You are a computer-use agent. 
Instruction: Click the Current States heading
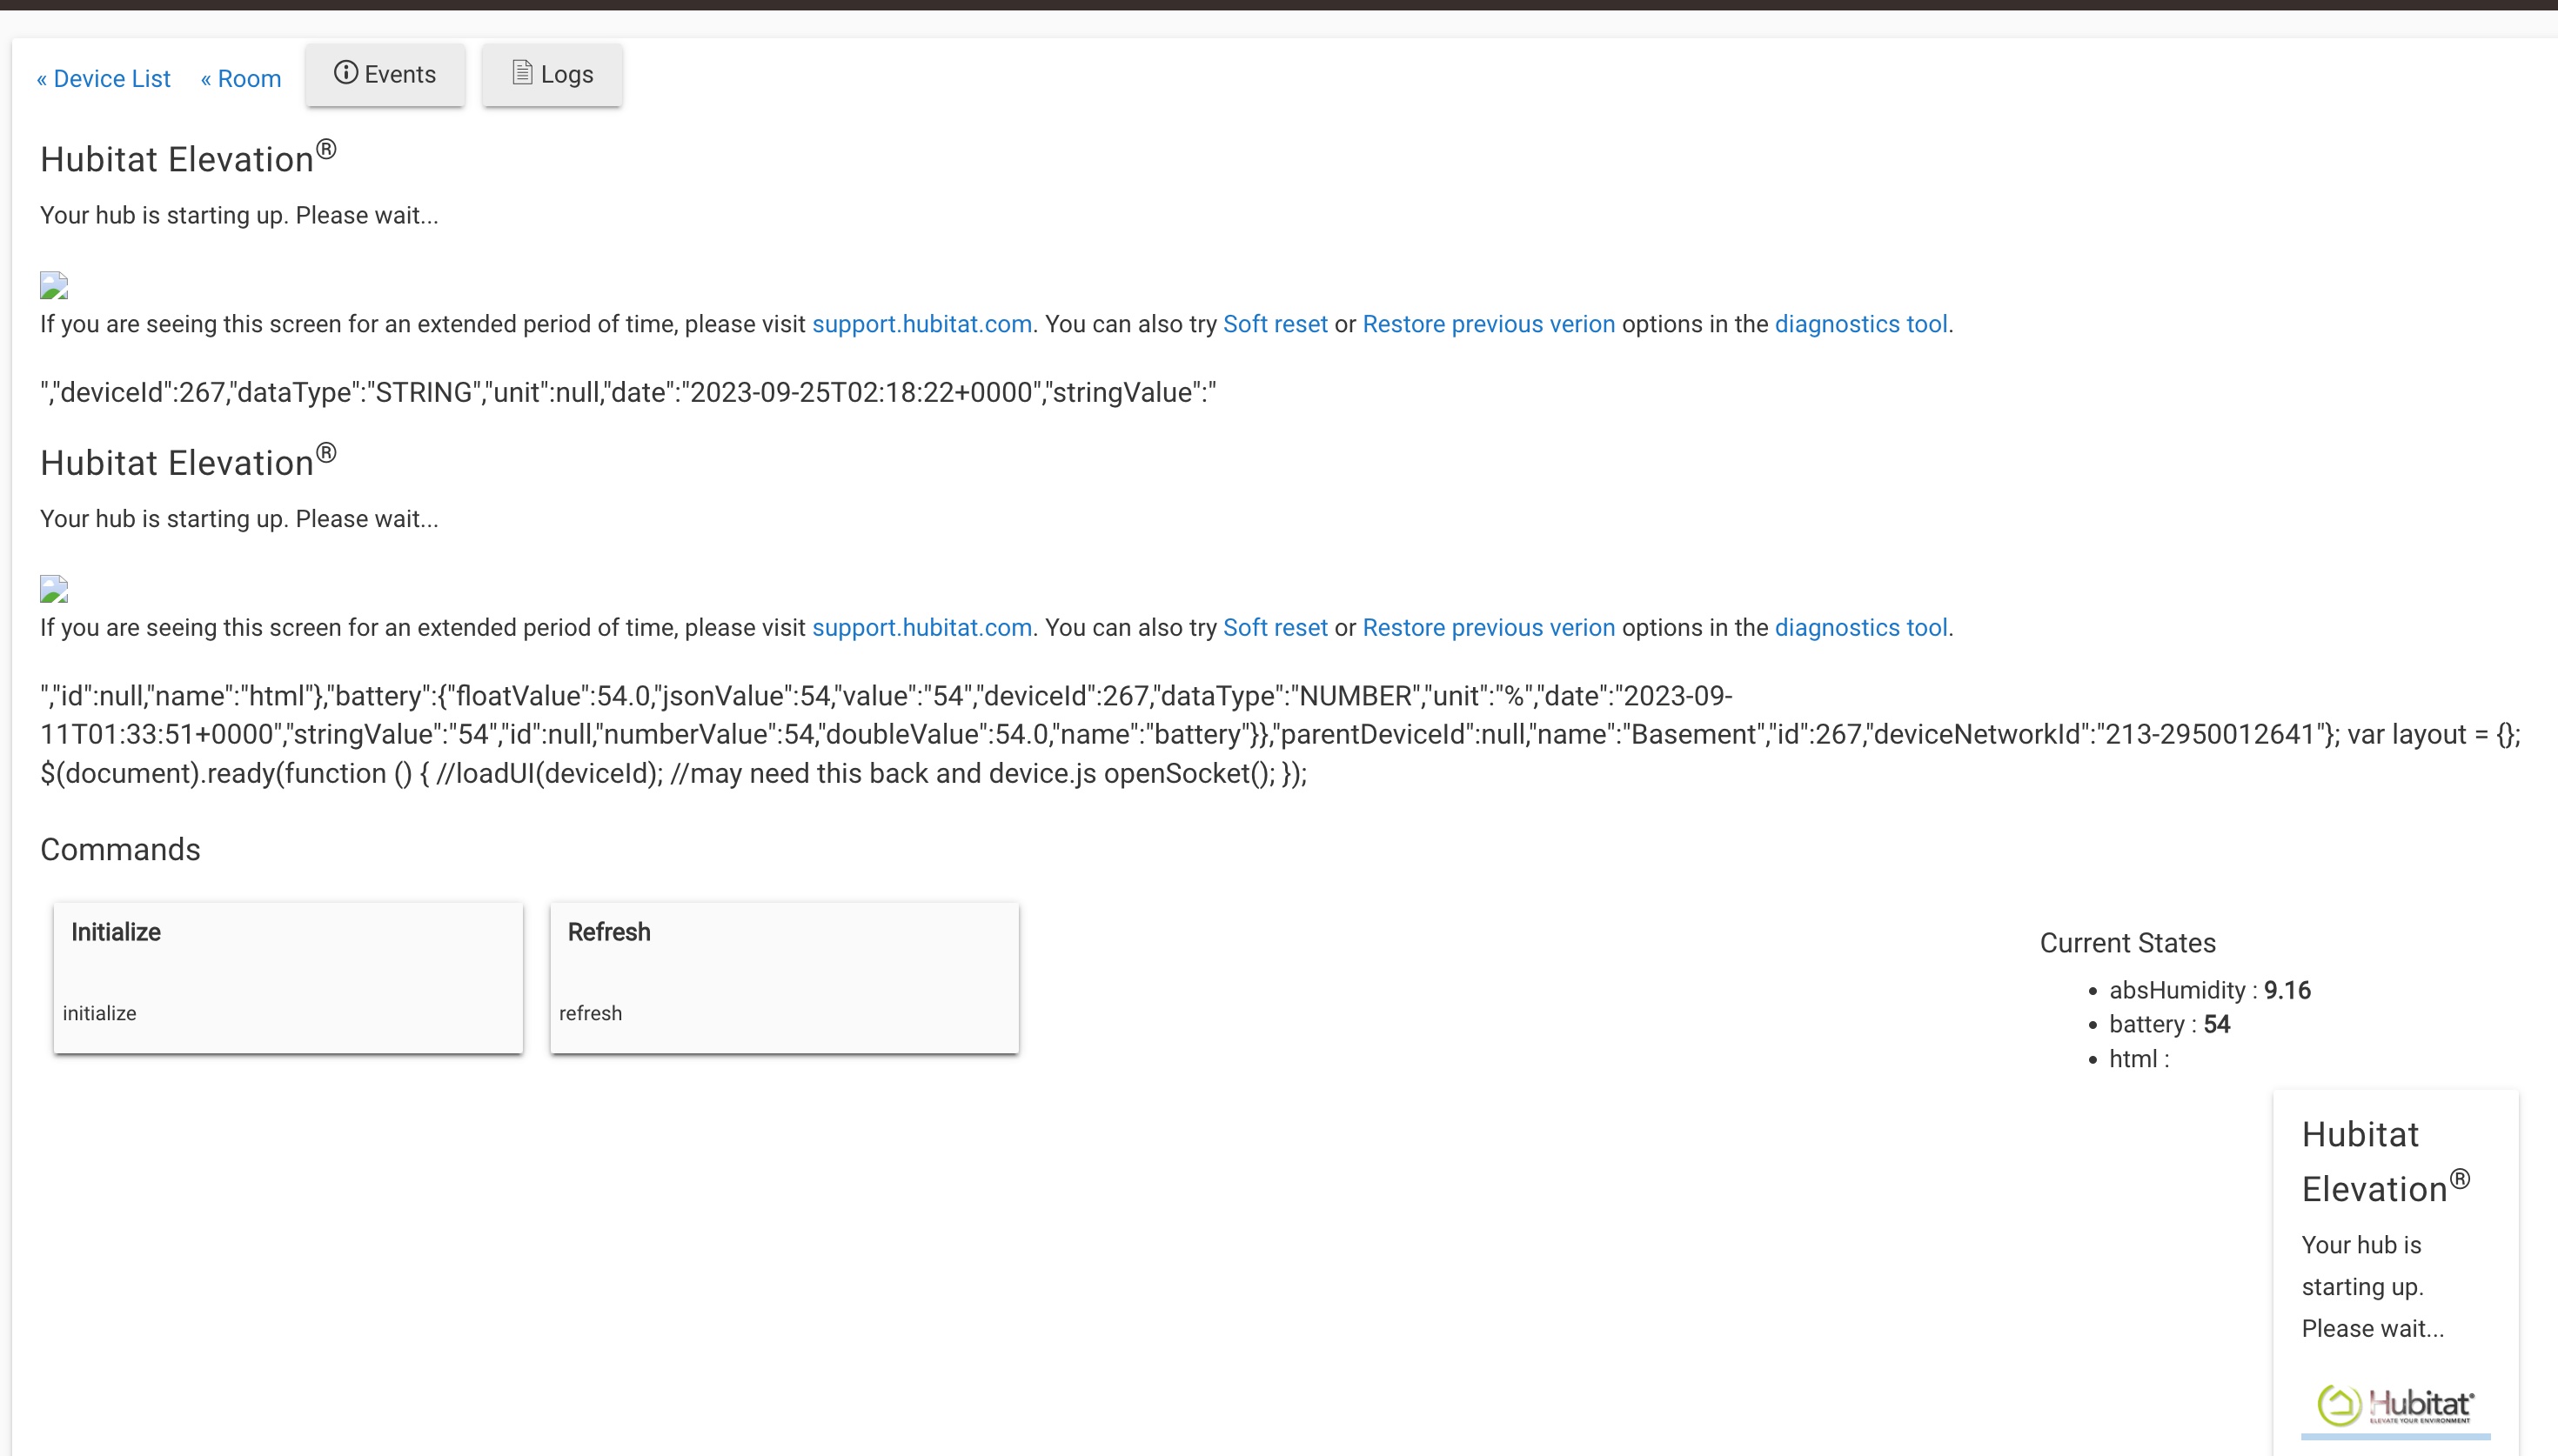[x=2127, y=943]
